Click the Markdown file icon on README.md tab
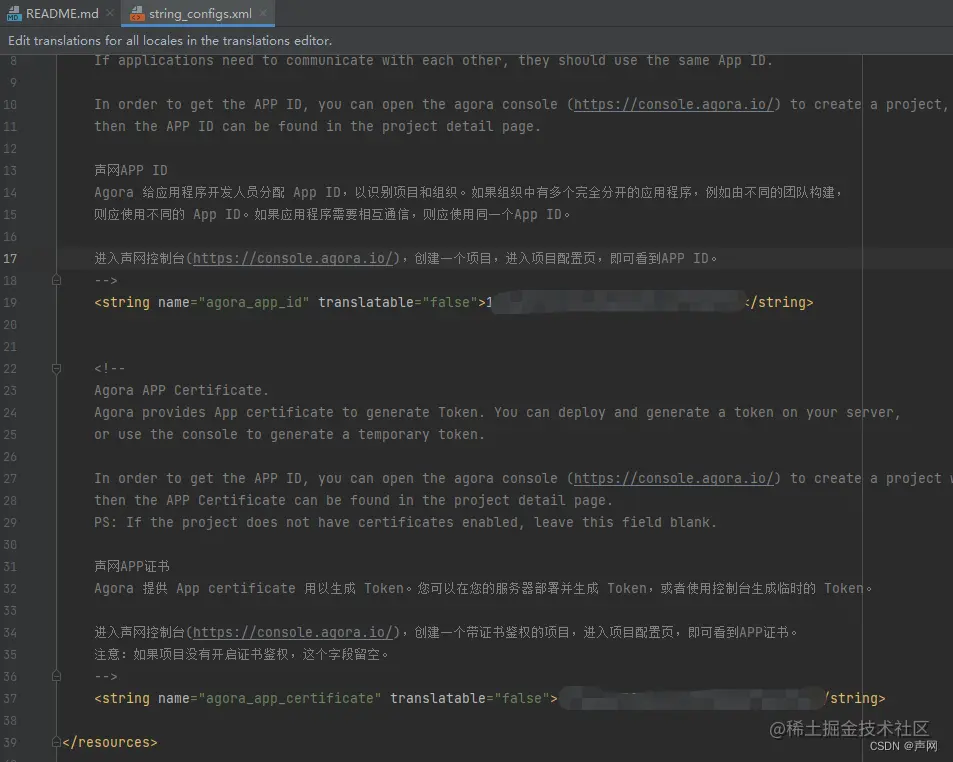Screen dimensions: 953x762 point(13,13)
